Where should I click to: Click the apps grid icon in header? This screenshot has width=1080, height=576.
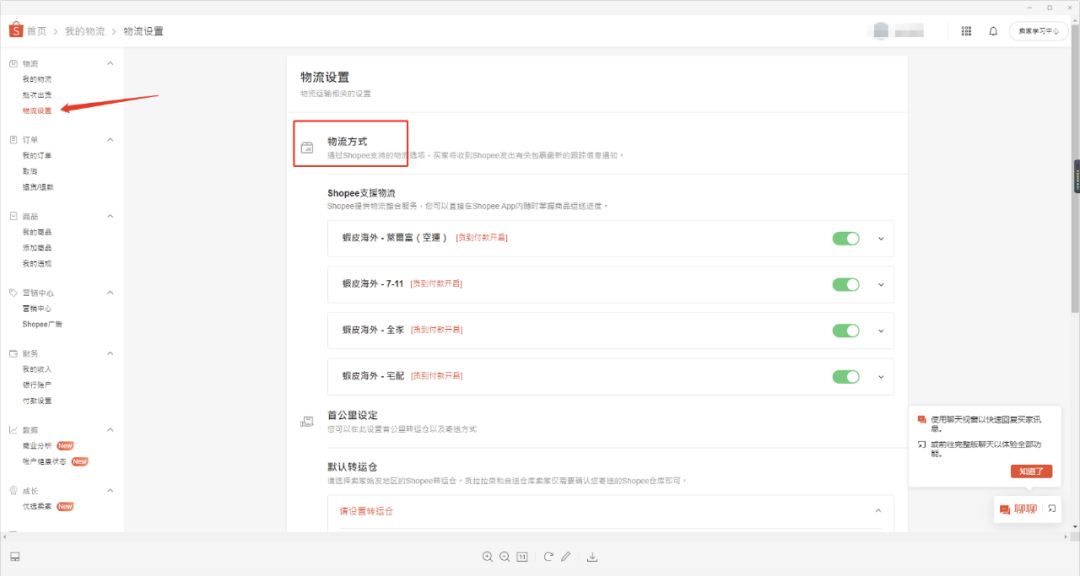966,31
